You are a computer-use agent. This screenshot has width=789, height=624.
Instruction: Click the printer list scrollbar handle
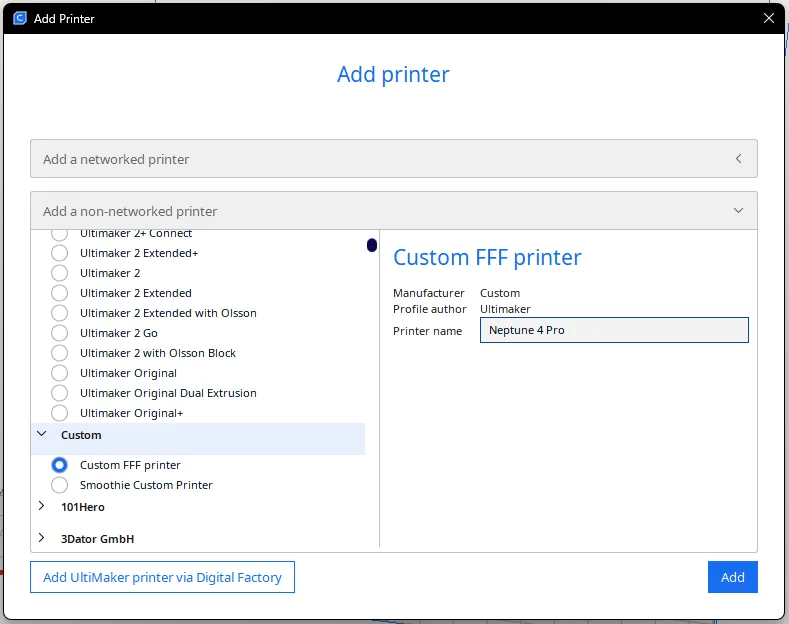tap(372, 245)
